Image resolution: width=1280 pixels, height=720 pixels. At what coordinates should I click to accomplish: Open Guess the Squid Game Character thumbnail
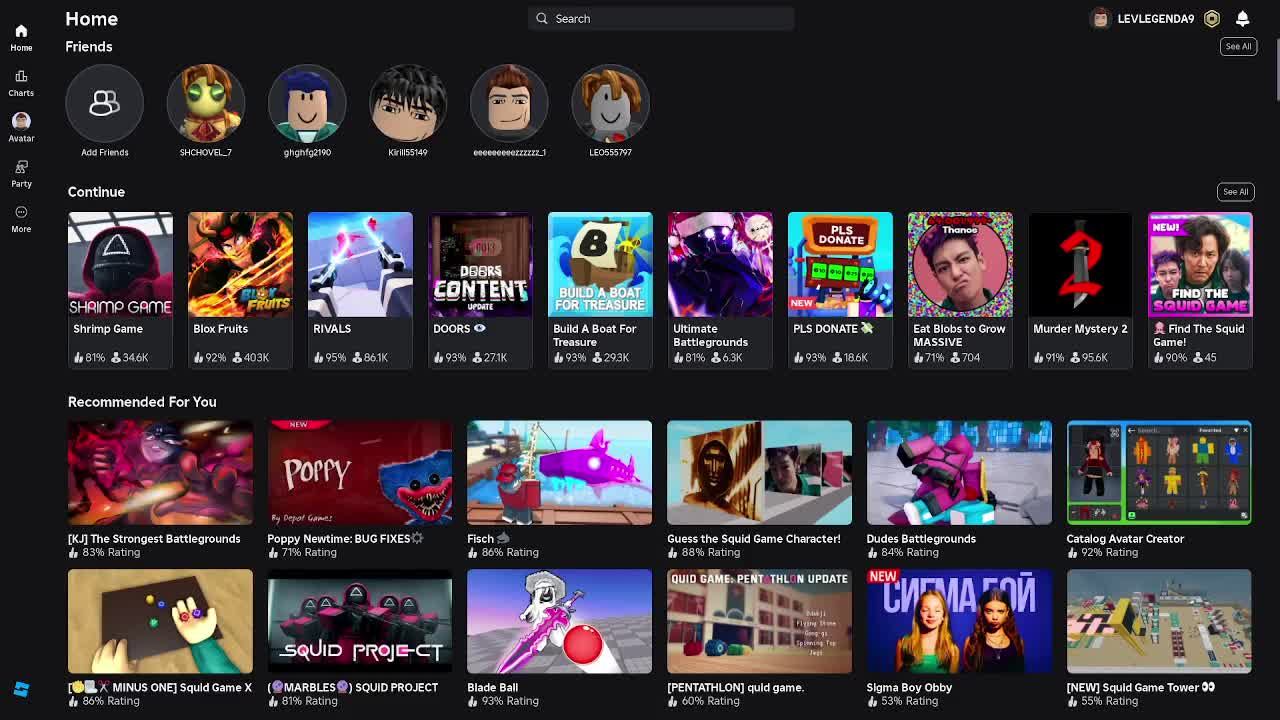(759, 472)
